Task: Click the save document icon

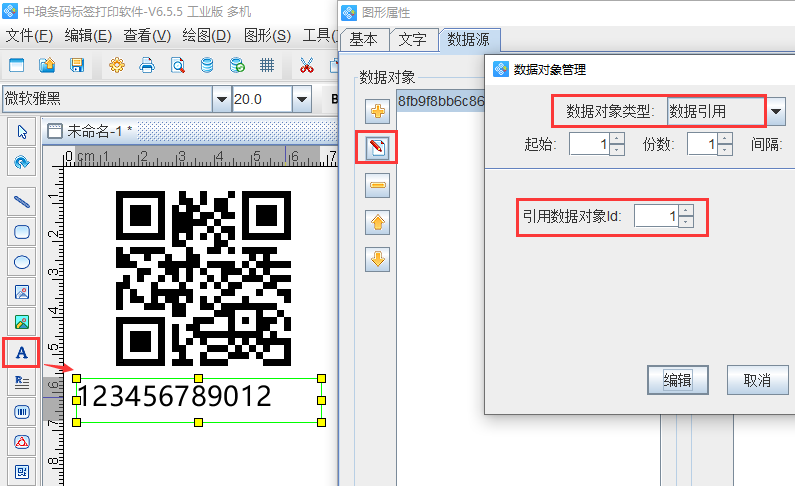Action: tap(77, 66)
